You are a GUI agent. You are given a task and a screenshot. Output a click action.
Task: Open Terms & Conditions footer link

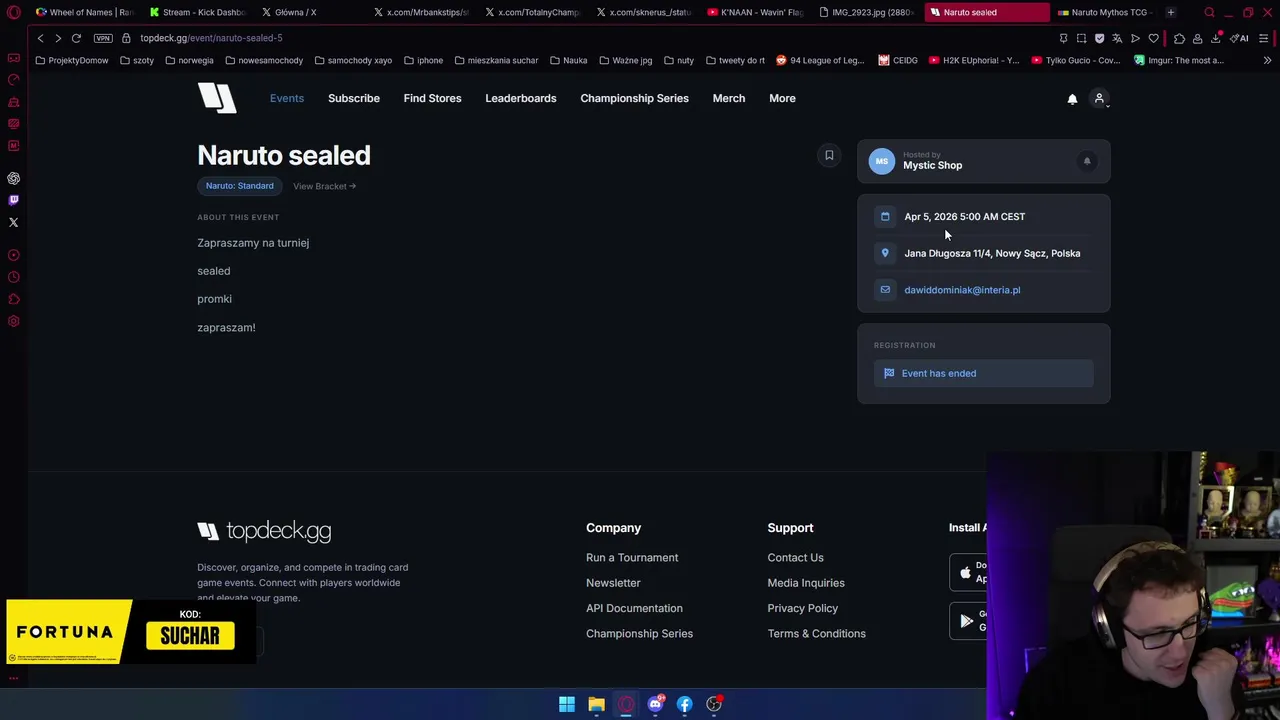pos(817,633)
